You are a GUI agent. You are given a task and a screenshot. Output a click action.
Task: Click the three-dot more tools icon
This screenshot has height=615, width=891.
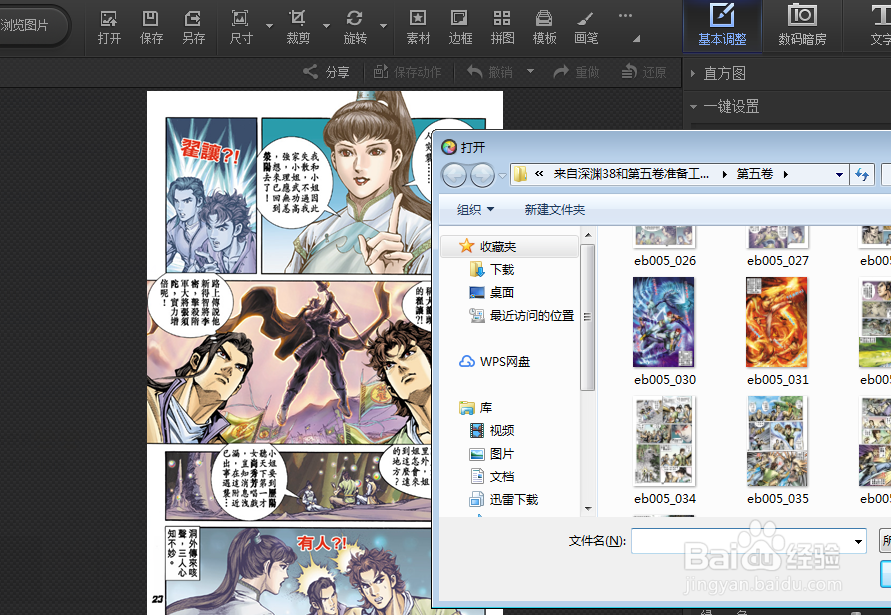626,16
